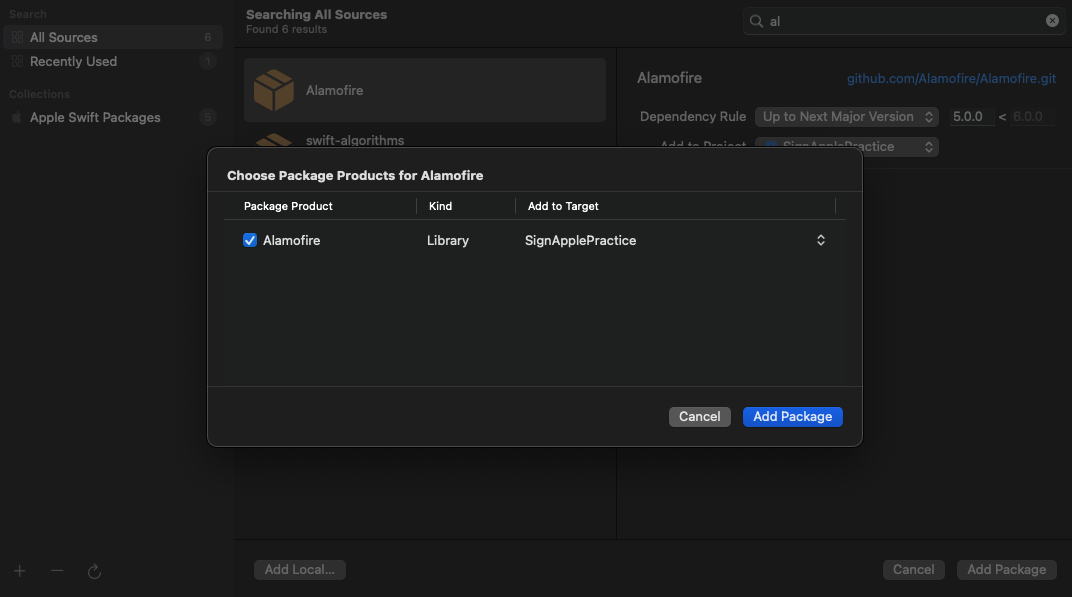
Task: Select Recently Used in the sidebar
Action: [x=113, y=62]
